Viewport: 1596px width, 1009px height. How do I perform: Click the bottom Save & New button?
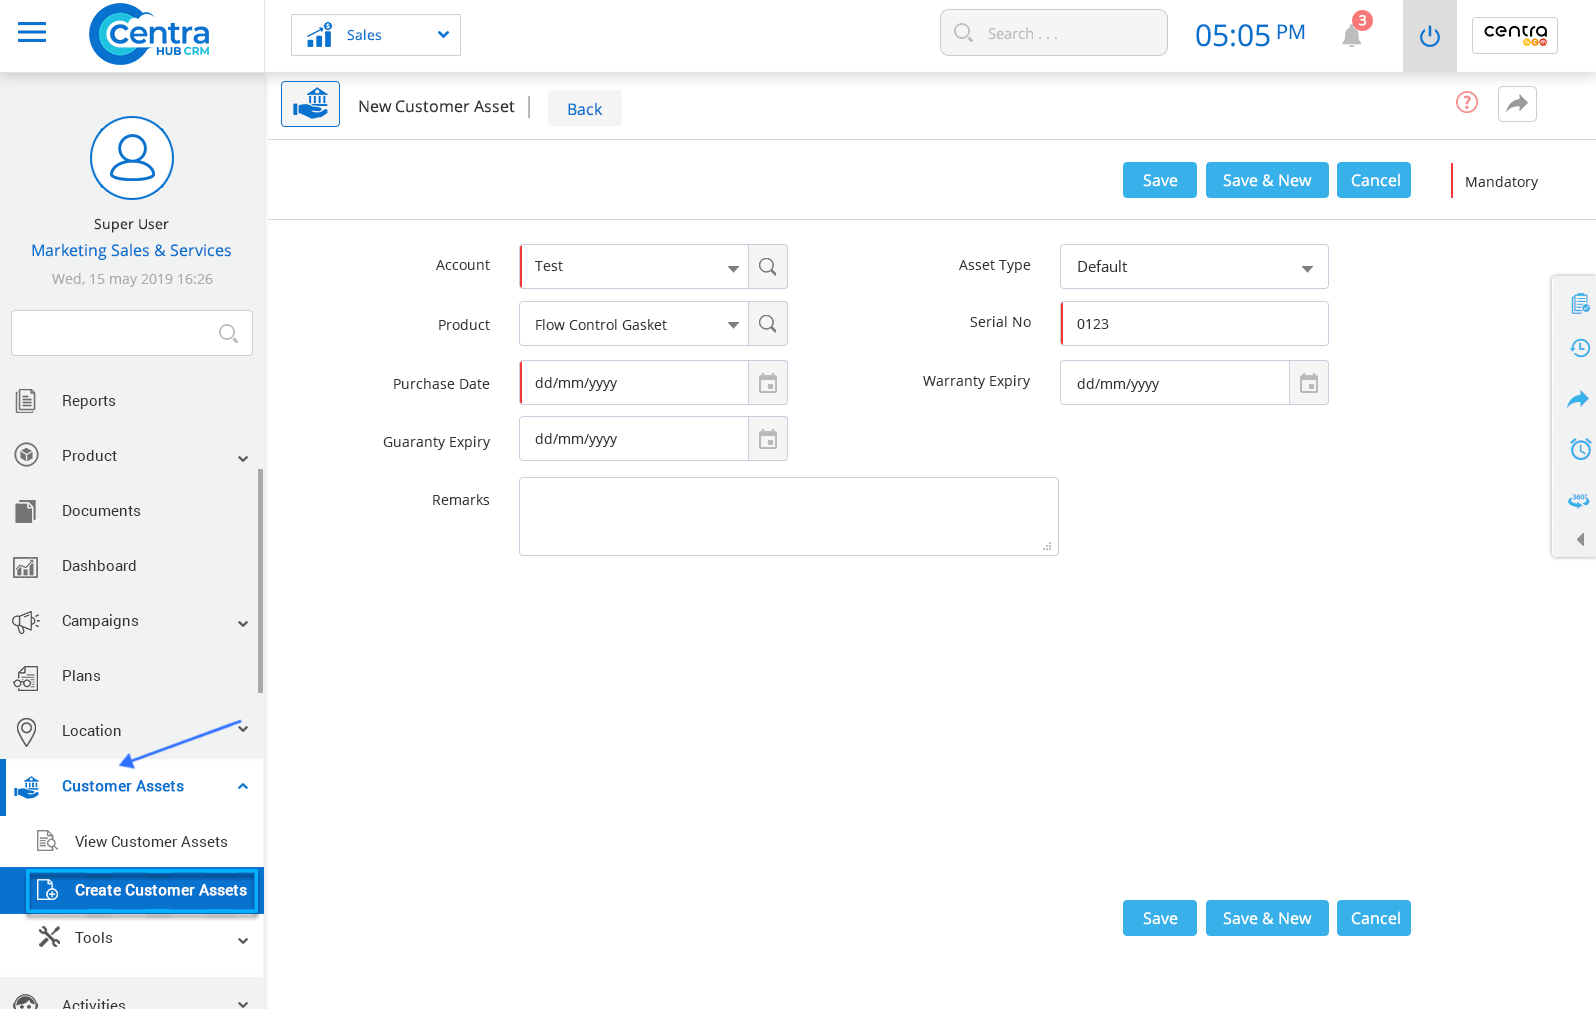1267,918
